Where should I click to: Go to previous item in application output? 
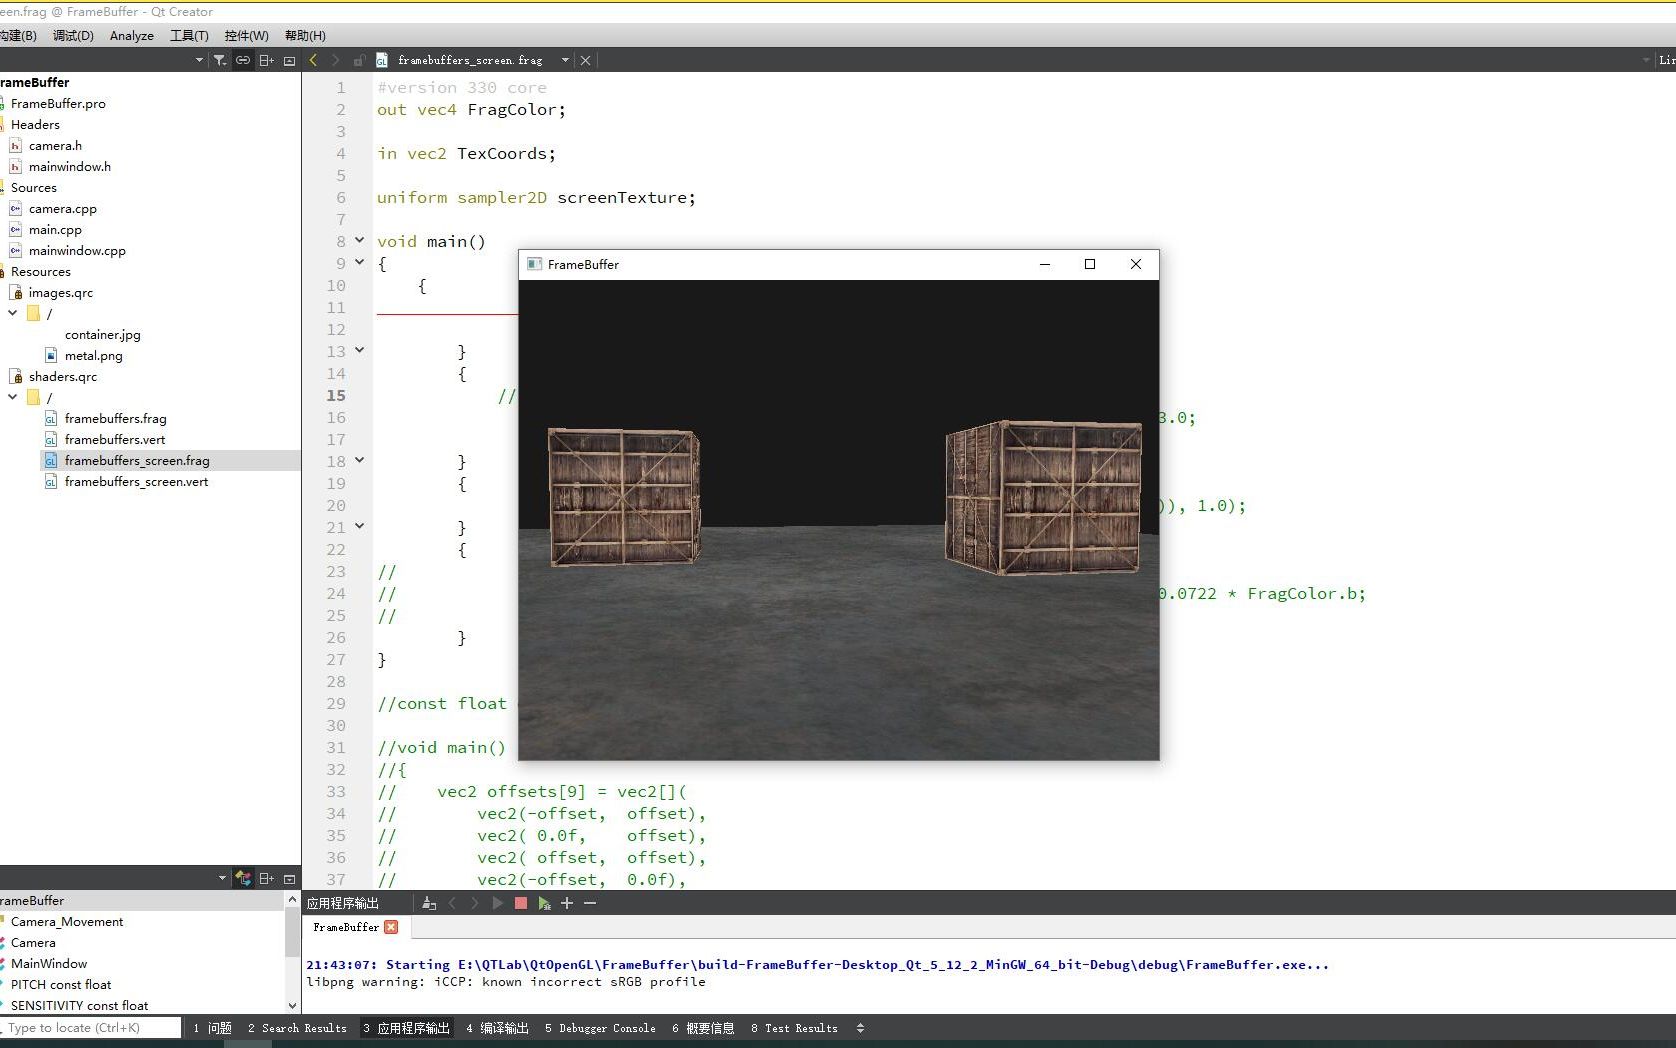(x=452, y=903)
